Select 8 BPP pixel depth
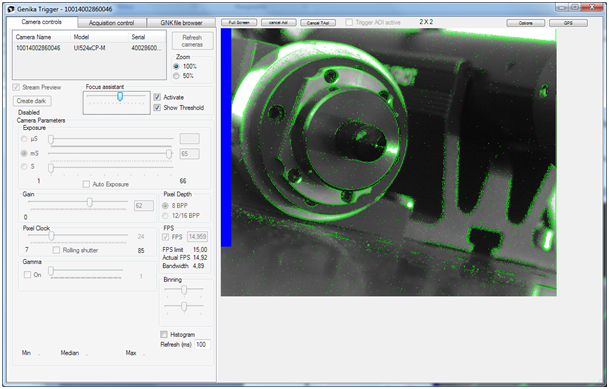This screenshot has width=609, height=389. 165,205
